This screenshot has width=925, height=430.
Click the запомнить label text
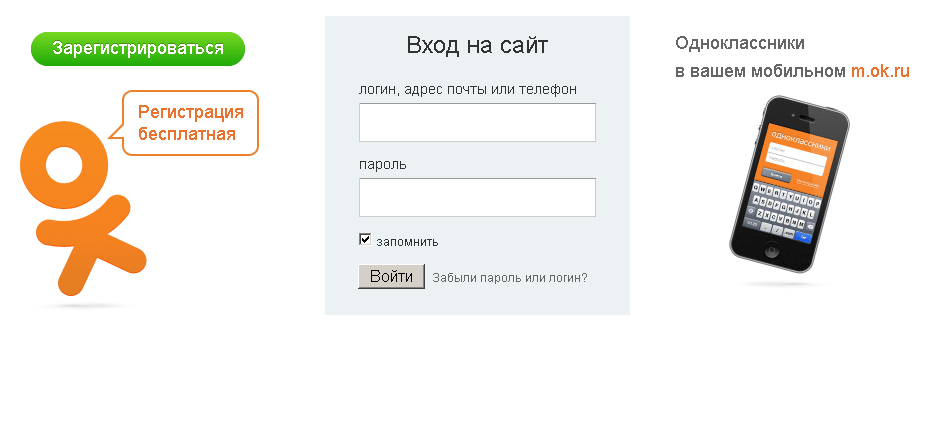click(x=407, y=241)
